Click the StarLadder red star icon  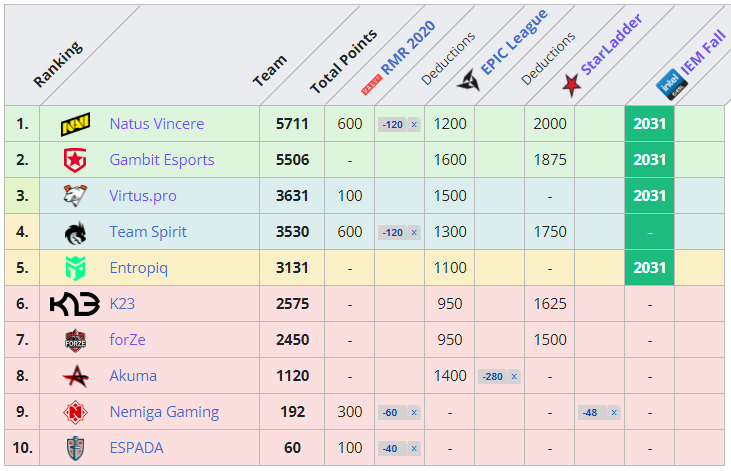pos(572,85)
